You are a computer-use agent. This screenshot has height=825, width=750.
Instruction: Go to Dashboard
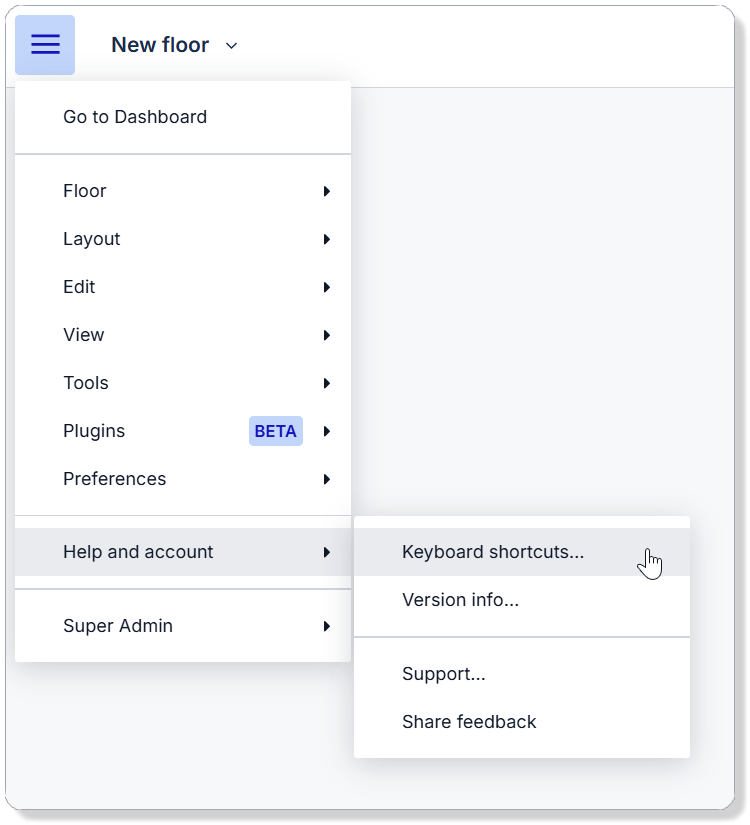(x=135, y=117)
